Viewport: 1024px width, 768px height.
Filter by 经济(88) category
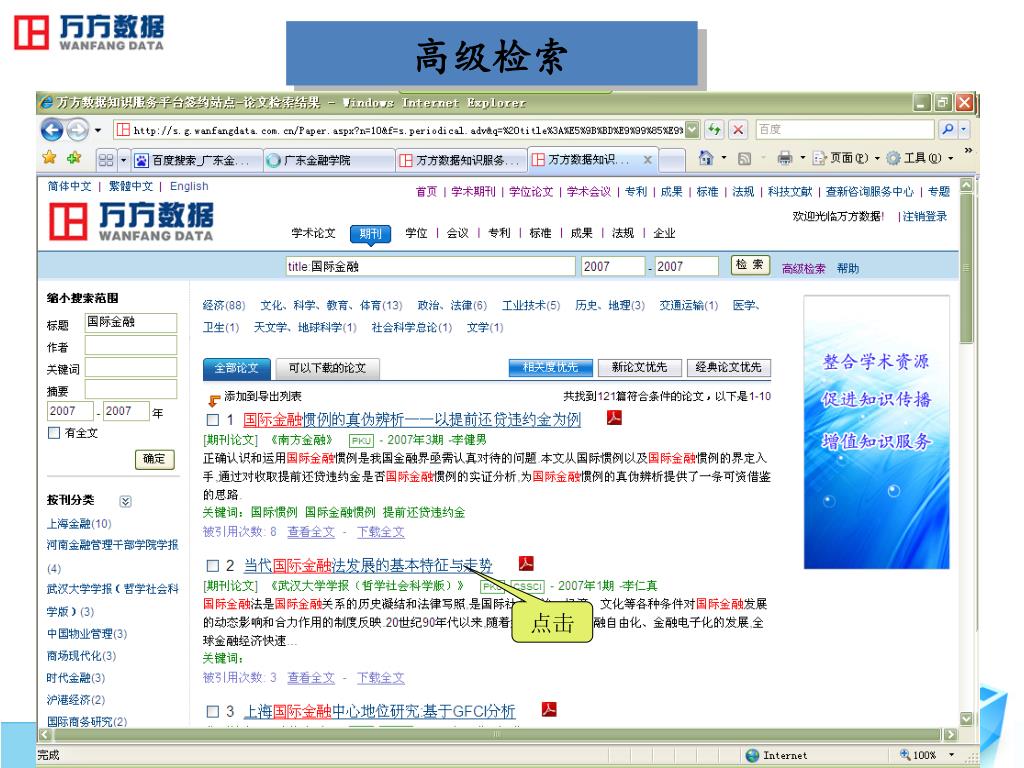pyautogui.click(x=223, y=306)
